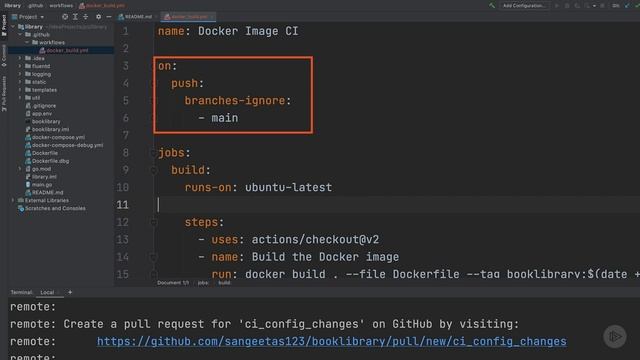
Task: Collapse the workflows folder
Action: pyautogui.click(x=27, y=42)
